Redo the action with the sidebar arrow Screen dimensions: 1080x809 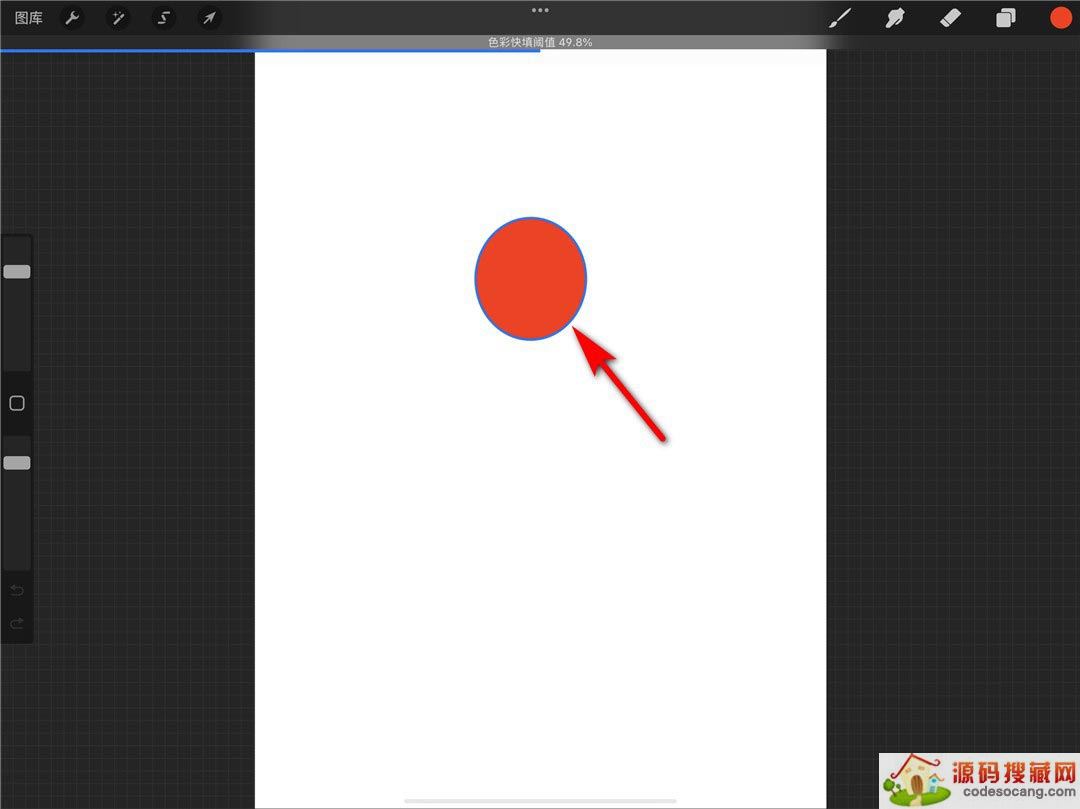pos(17,624)
